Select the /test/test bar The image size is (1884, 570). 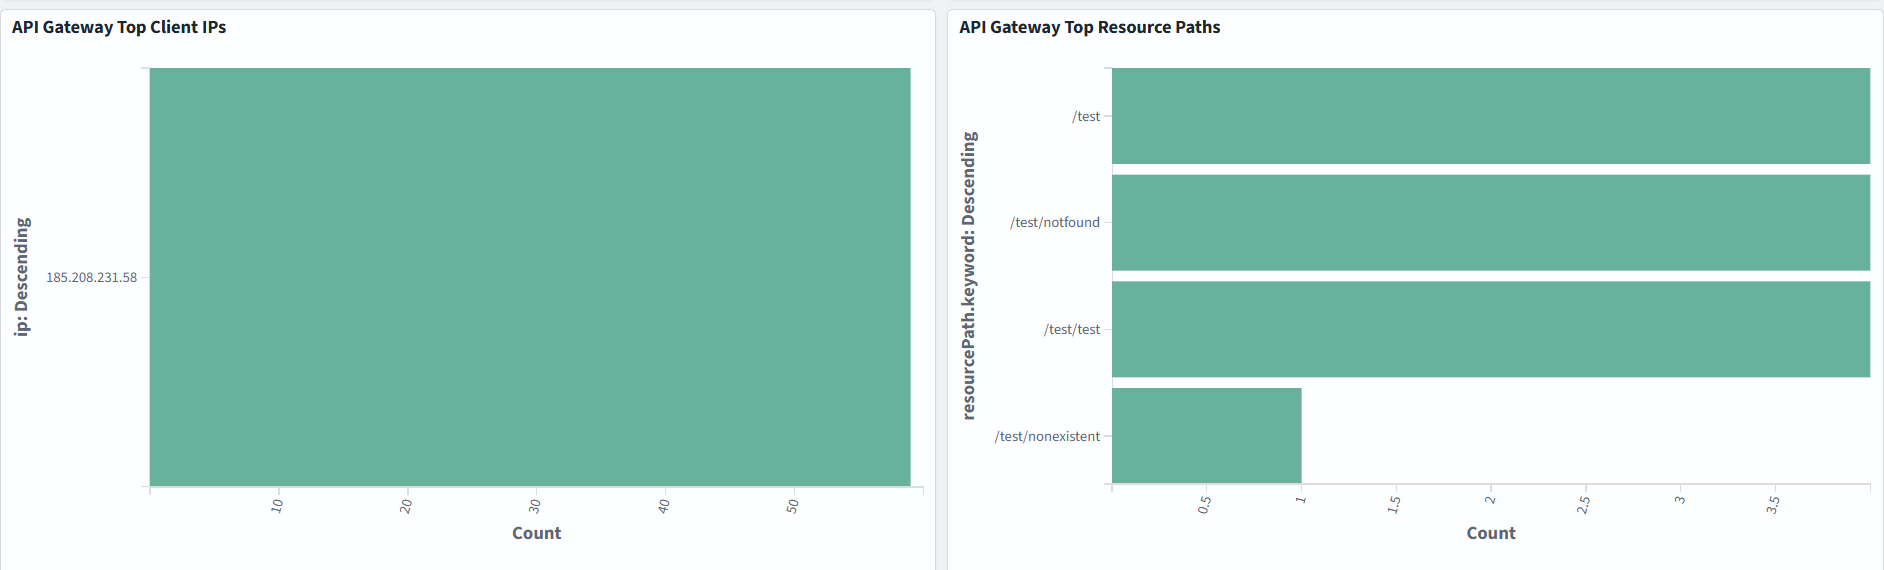[x=1490, y=329]
